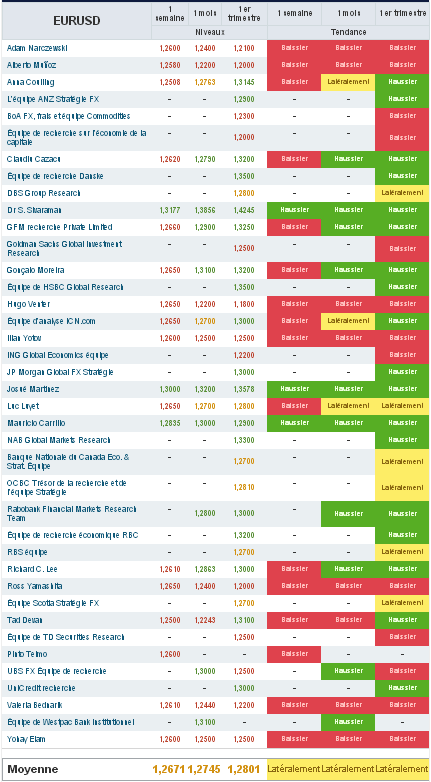Open Banque Nationale du Canada Eco. link
The width and height of the screenshot is (431, 782).
[68, 461]
